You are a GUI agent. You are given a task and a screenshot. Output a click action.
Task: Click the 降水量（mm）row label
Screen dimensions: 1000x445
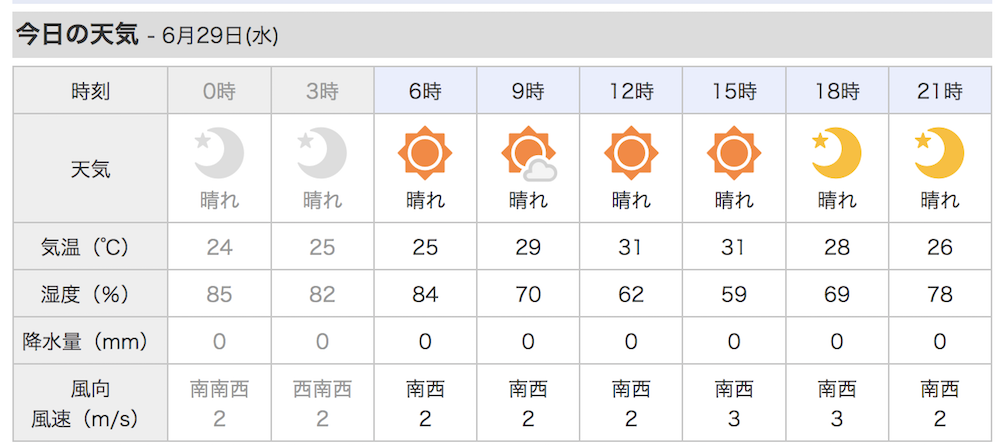pos(90,343)
